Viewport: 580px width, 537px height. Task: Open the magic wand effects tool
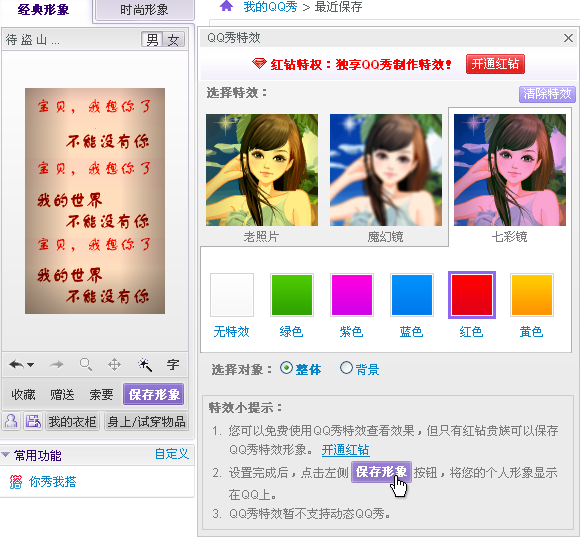coord(145,365)
